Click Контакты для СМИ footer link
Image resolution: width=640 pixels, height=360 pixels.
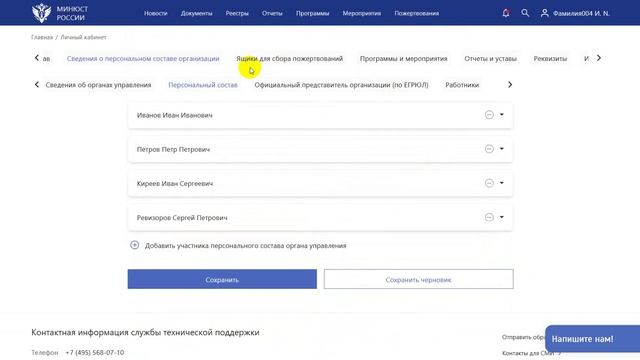(x=528, y=353)
